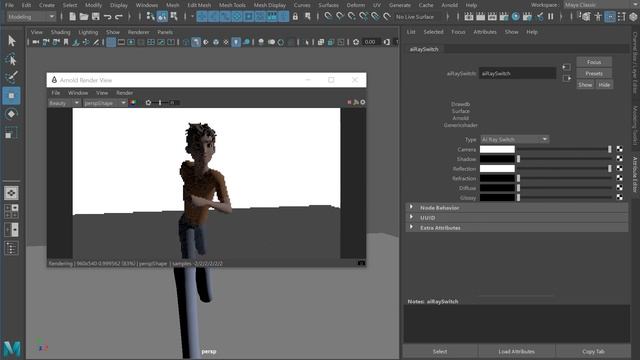Viewport: 640px width, 360px height.
Task: Click the Hide button beside Show
Action: click(604, 85)
